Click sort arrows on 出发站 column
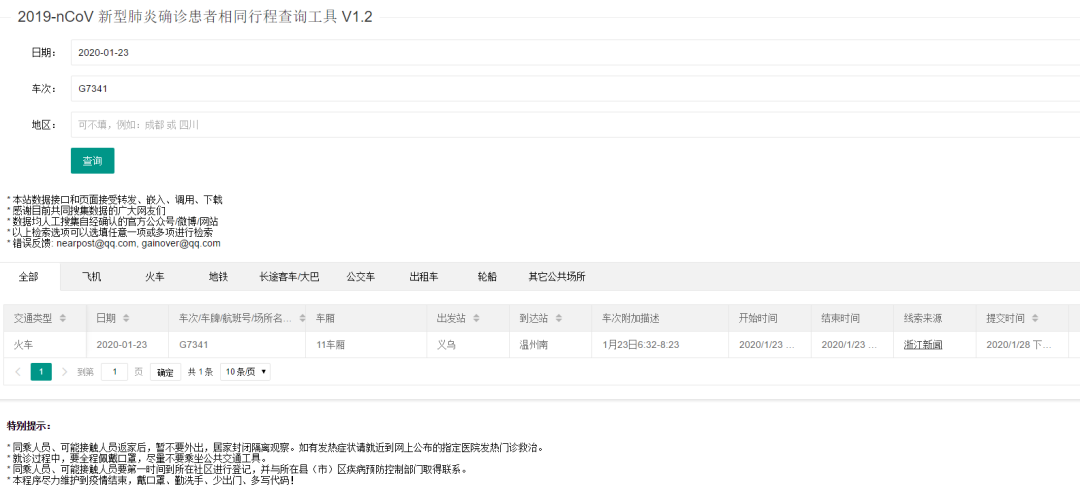Image resolution: width=1080 pixels, height=493 pixels. (474, 318)
